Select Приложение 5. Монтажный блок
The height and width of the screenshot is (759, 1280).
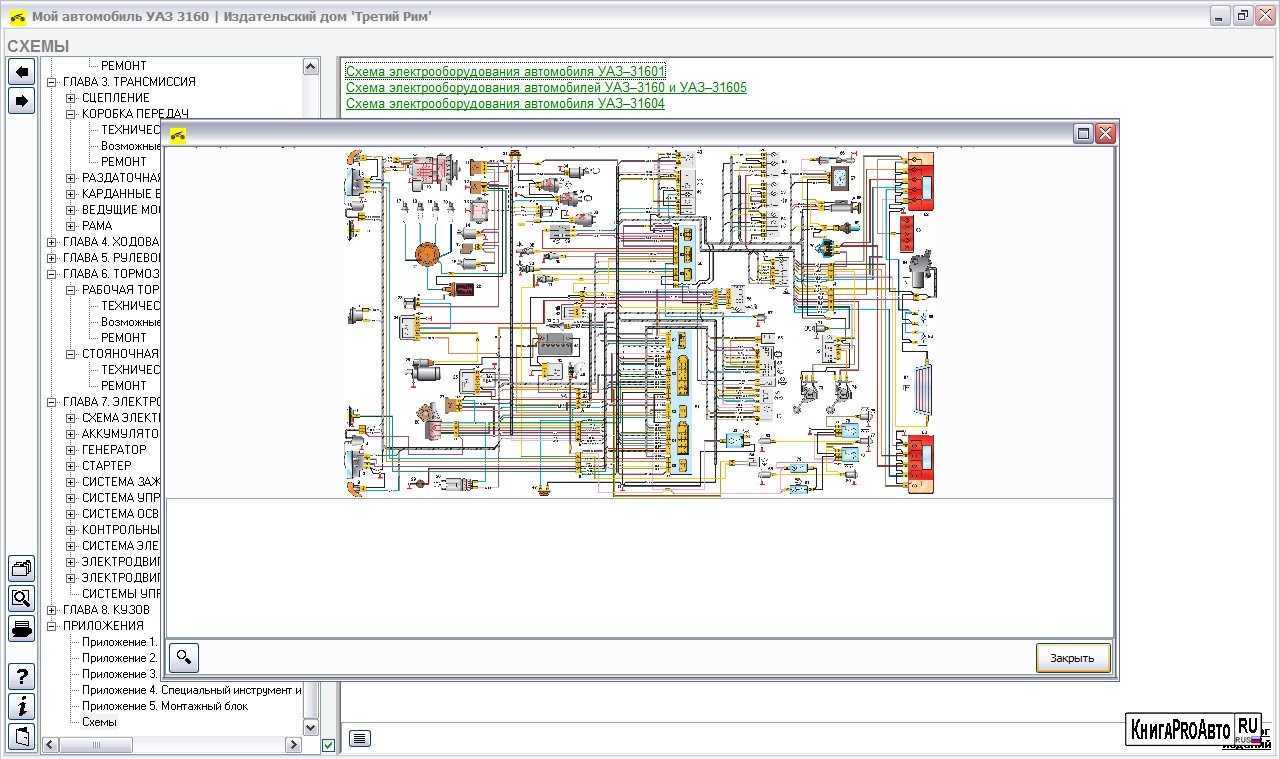(165, 706)
